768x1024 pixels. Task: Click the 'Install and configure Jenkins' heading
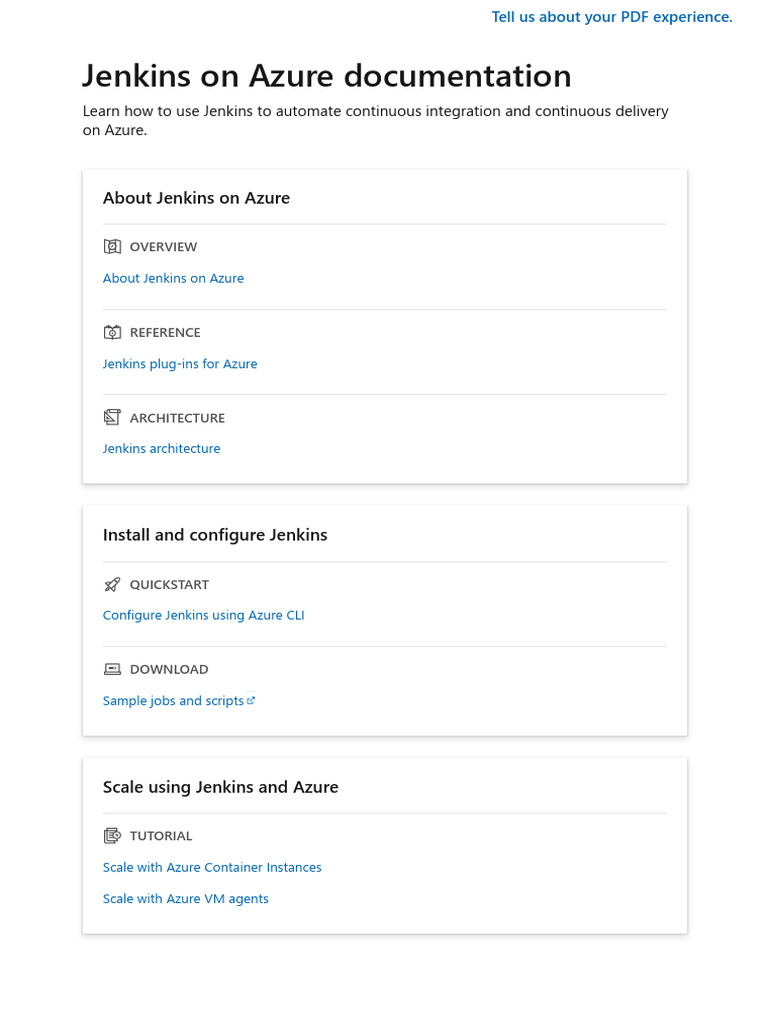pos(215,535)
